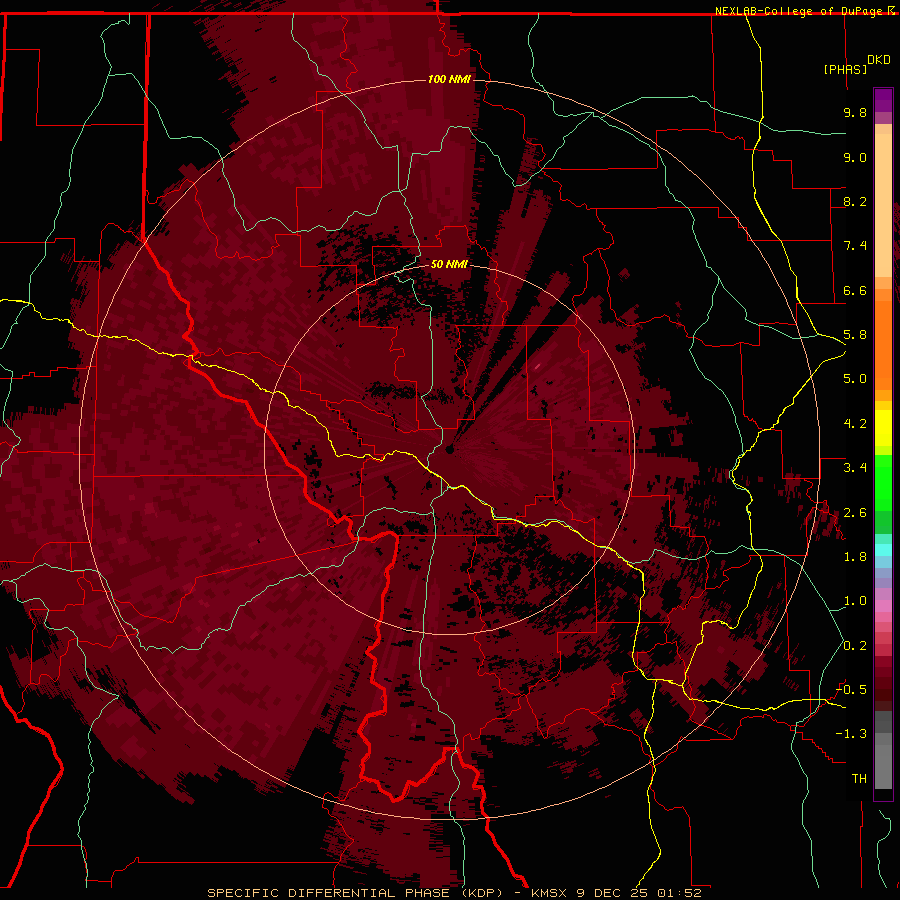Click the -0.5 scale value
Image resolution: width=900 pixels, height=900 pixels.
(x=851, y=690)
